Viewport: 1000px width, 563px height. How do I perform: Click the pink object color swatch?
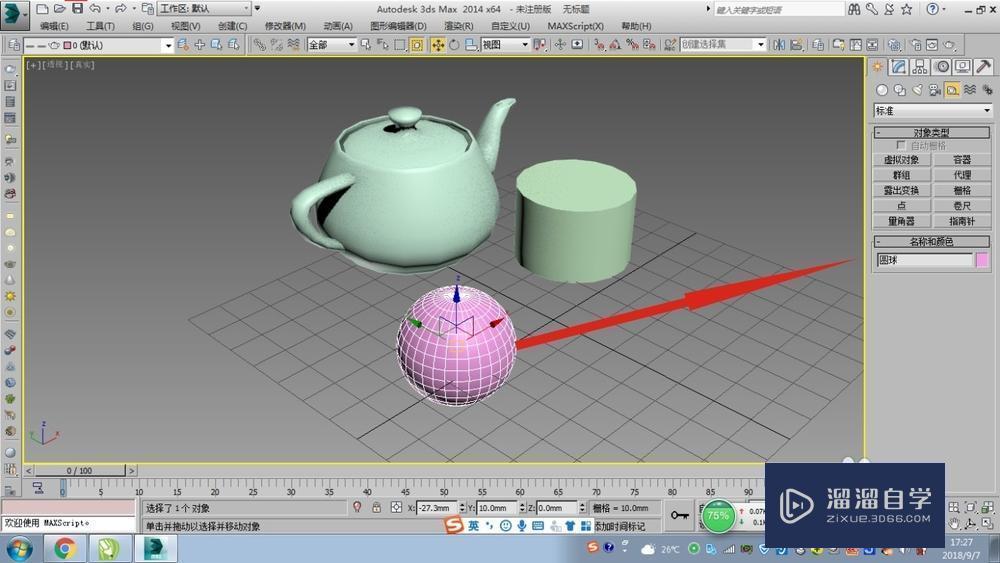982,260
